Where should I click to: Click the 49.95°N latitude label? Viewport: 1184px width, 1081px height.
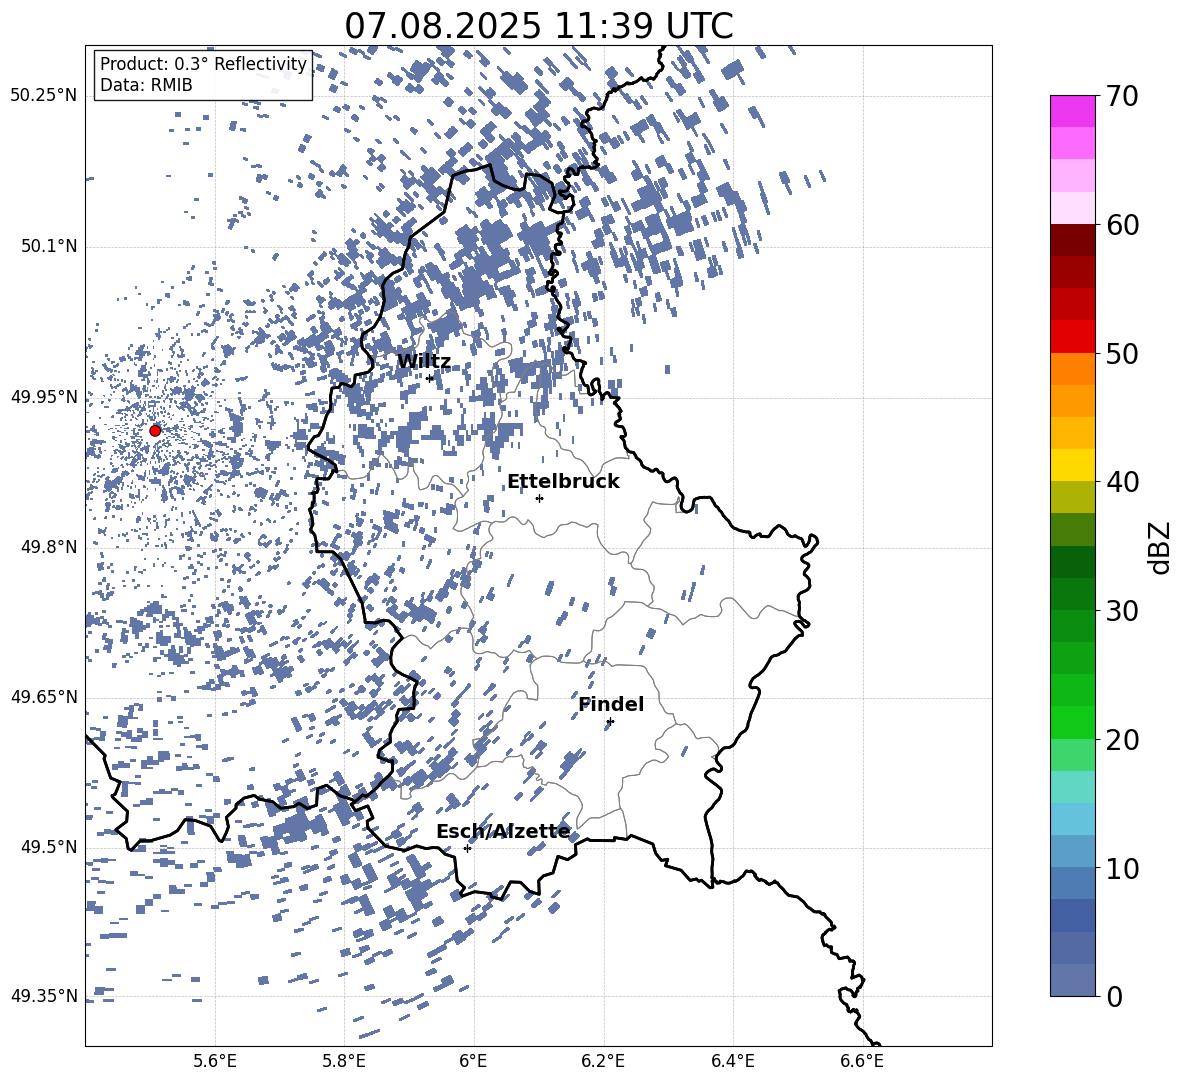coord(44,397)
